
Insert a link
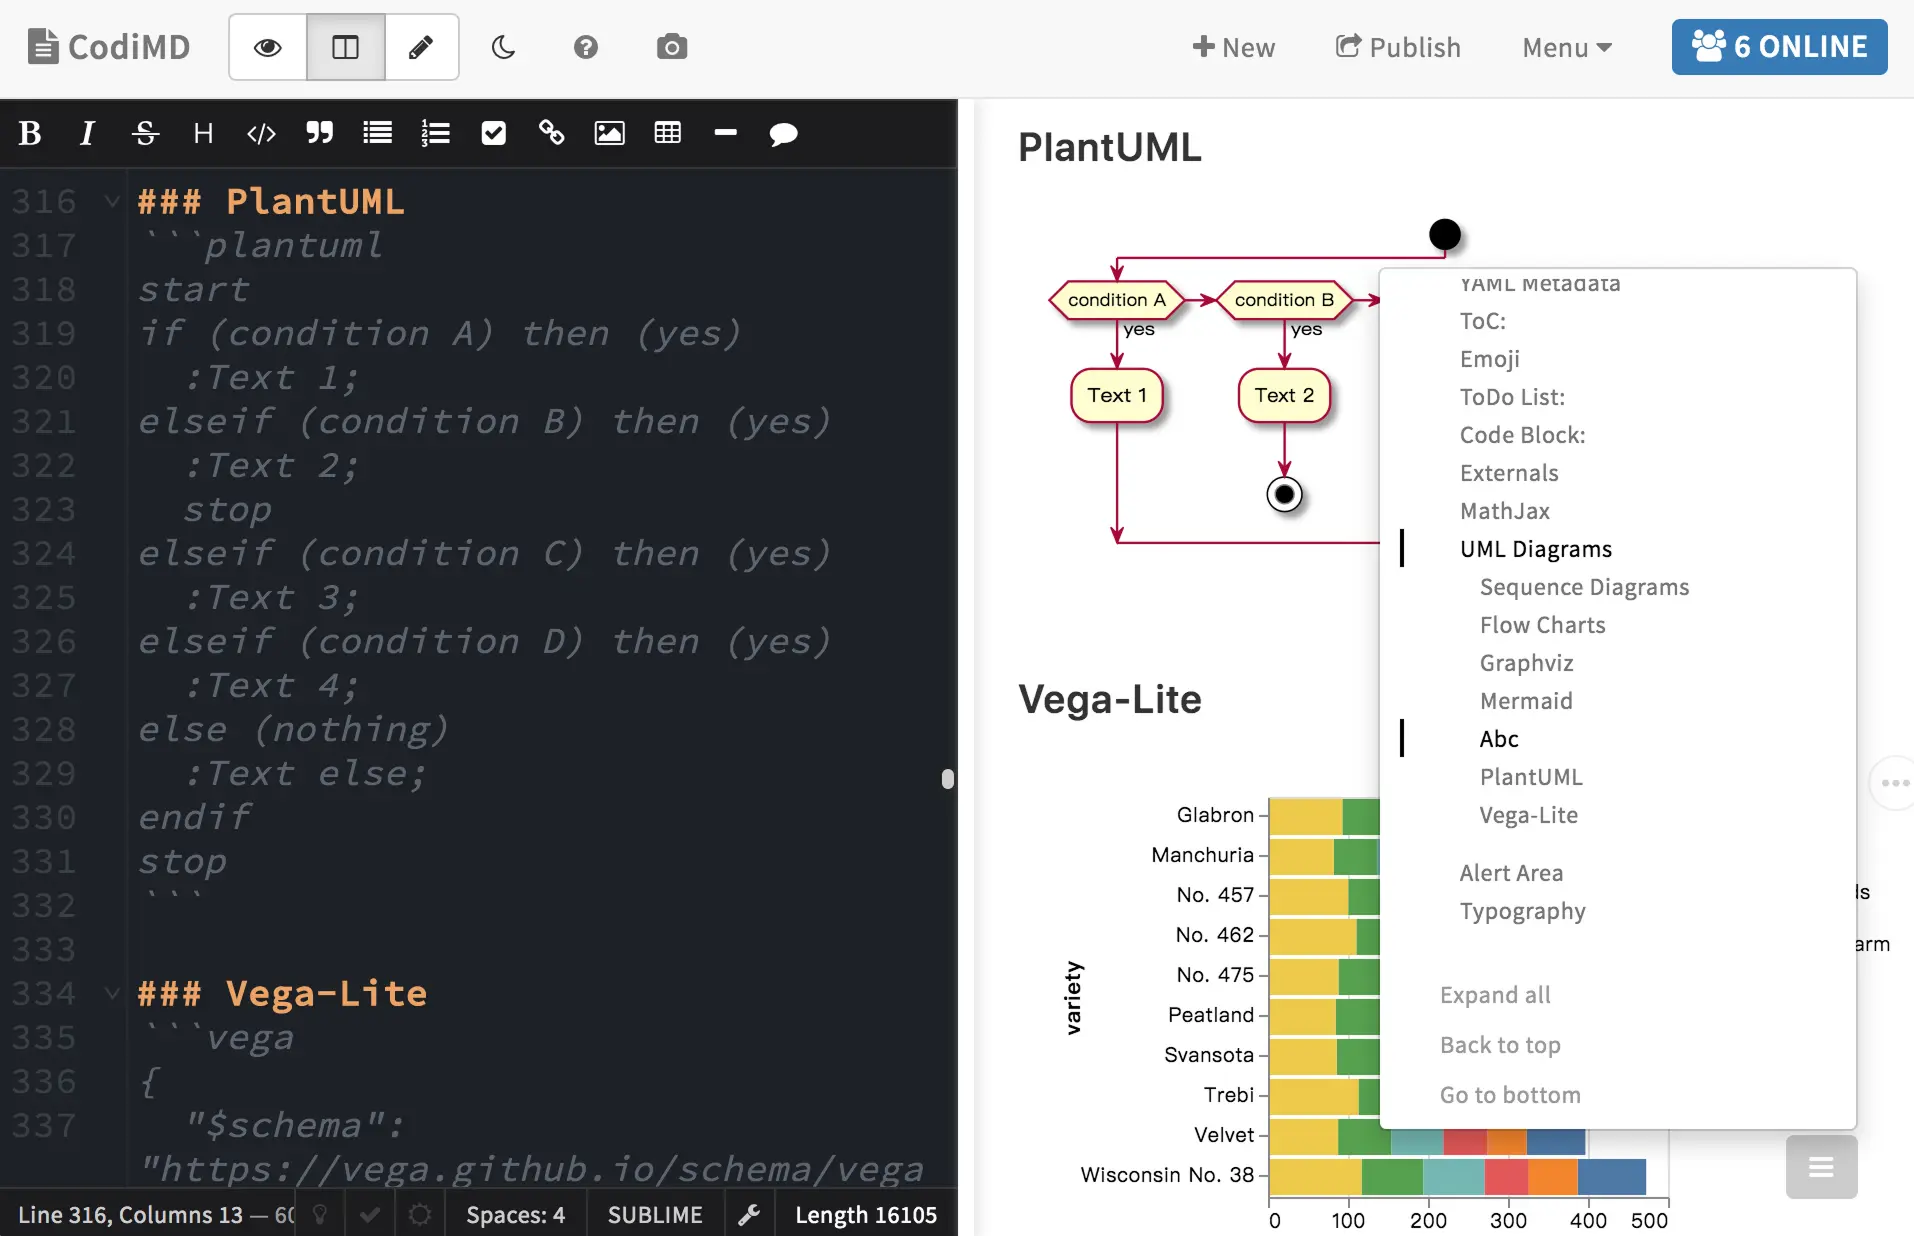pos(550,133)
